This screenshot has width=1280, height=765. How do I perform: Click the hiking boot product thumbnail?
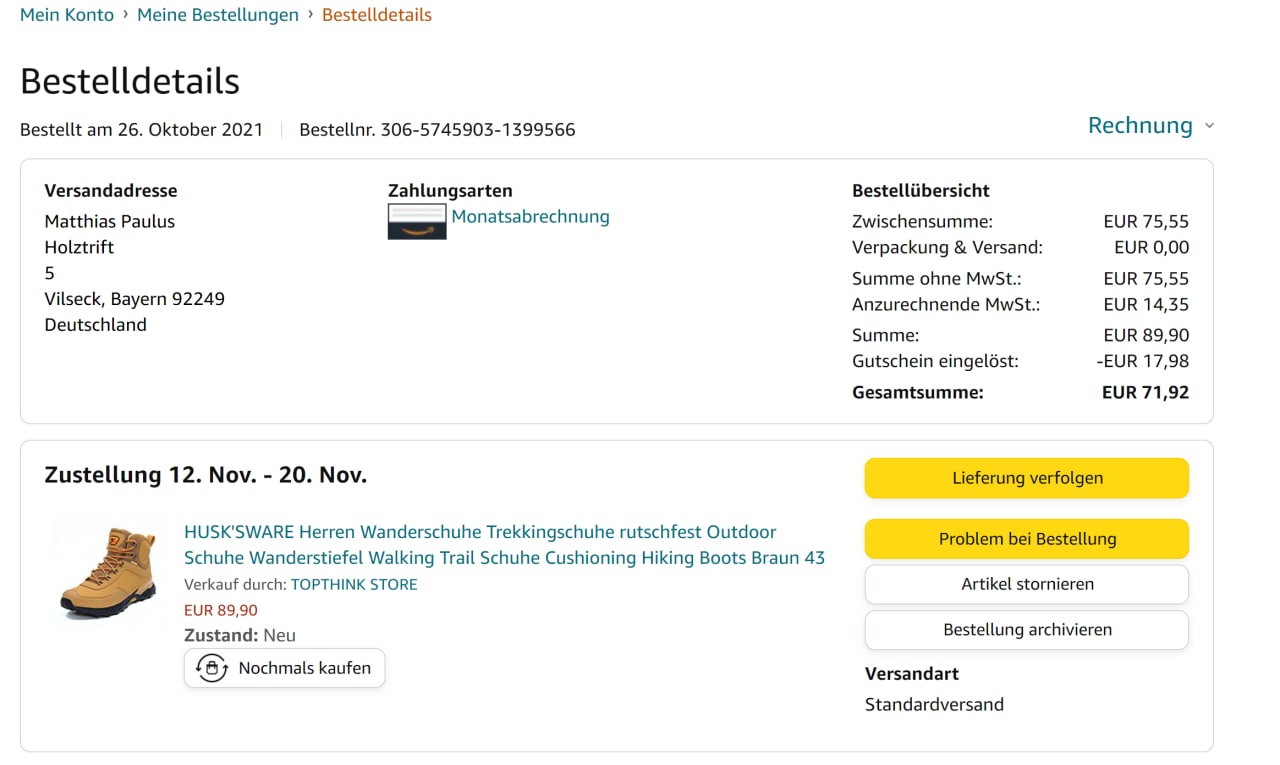coord(107,572)
